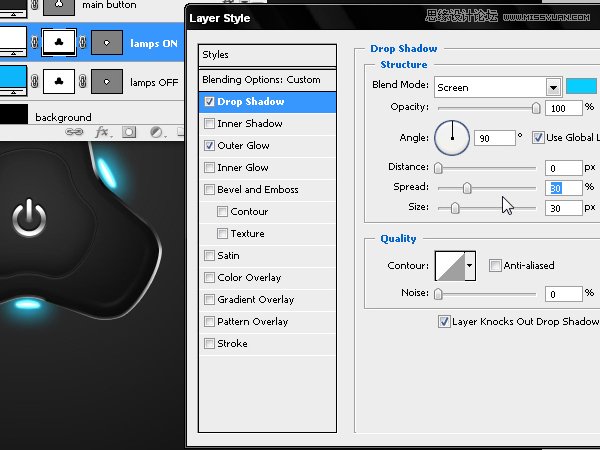Click link layers icon in Layers panel
Image resolution: width=600 pixels, height=450 pixels.
point(74,132)
